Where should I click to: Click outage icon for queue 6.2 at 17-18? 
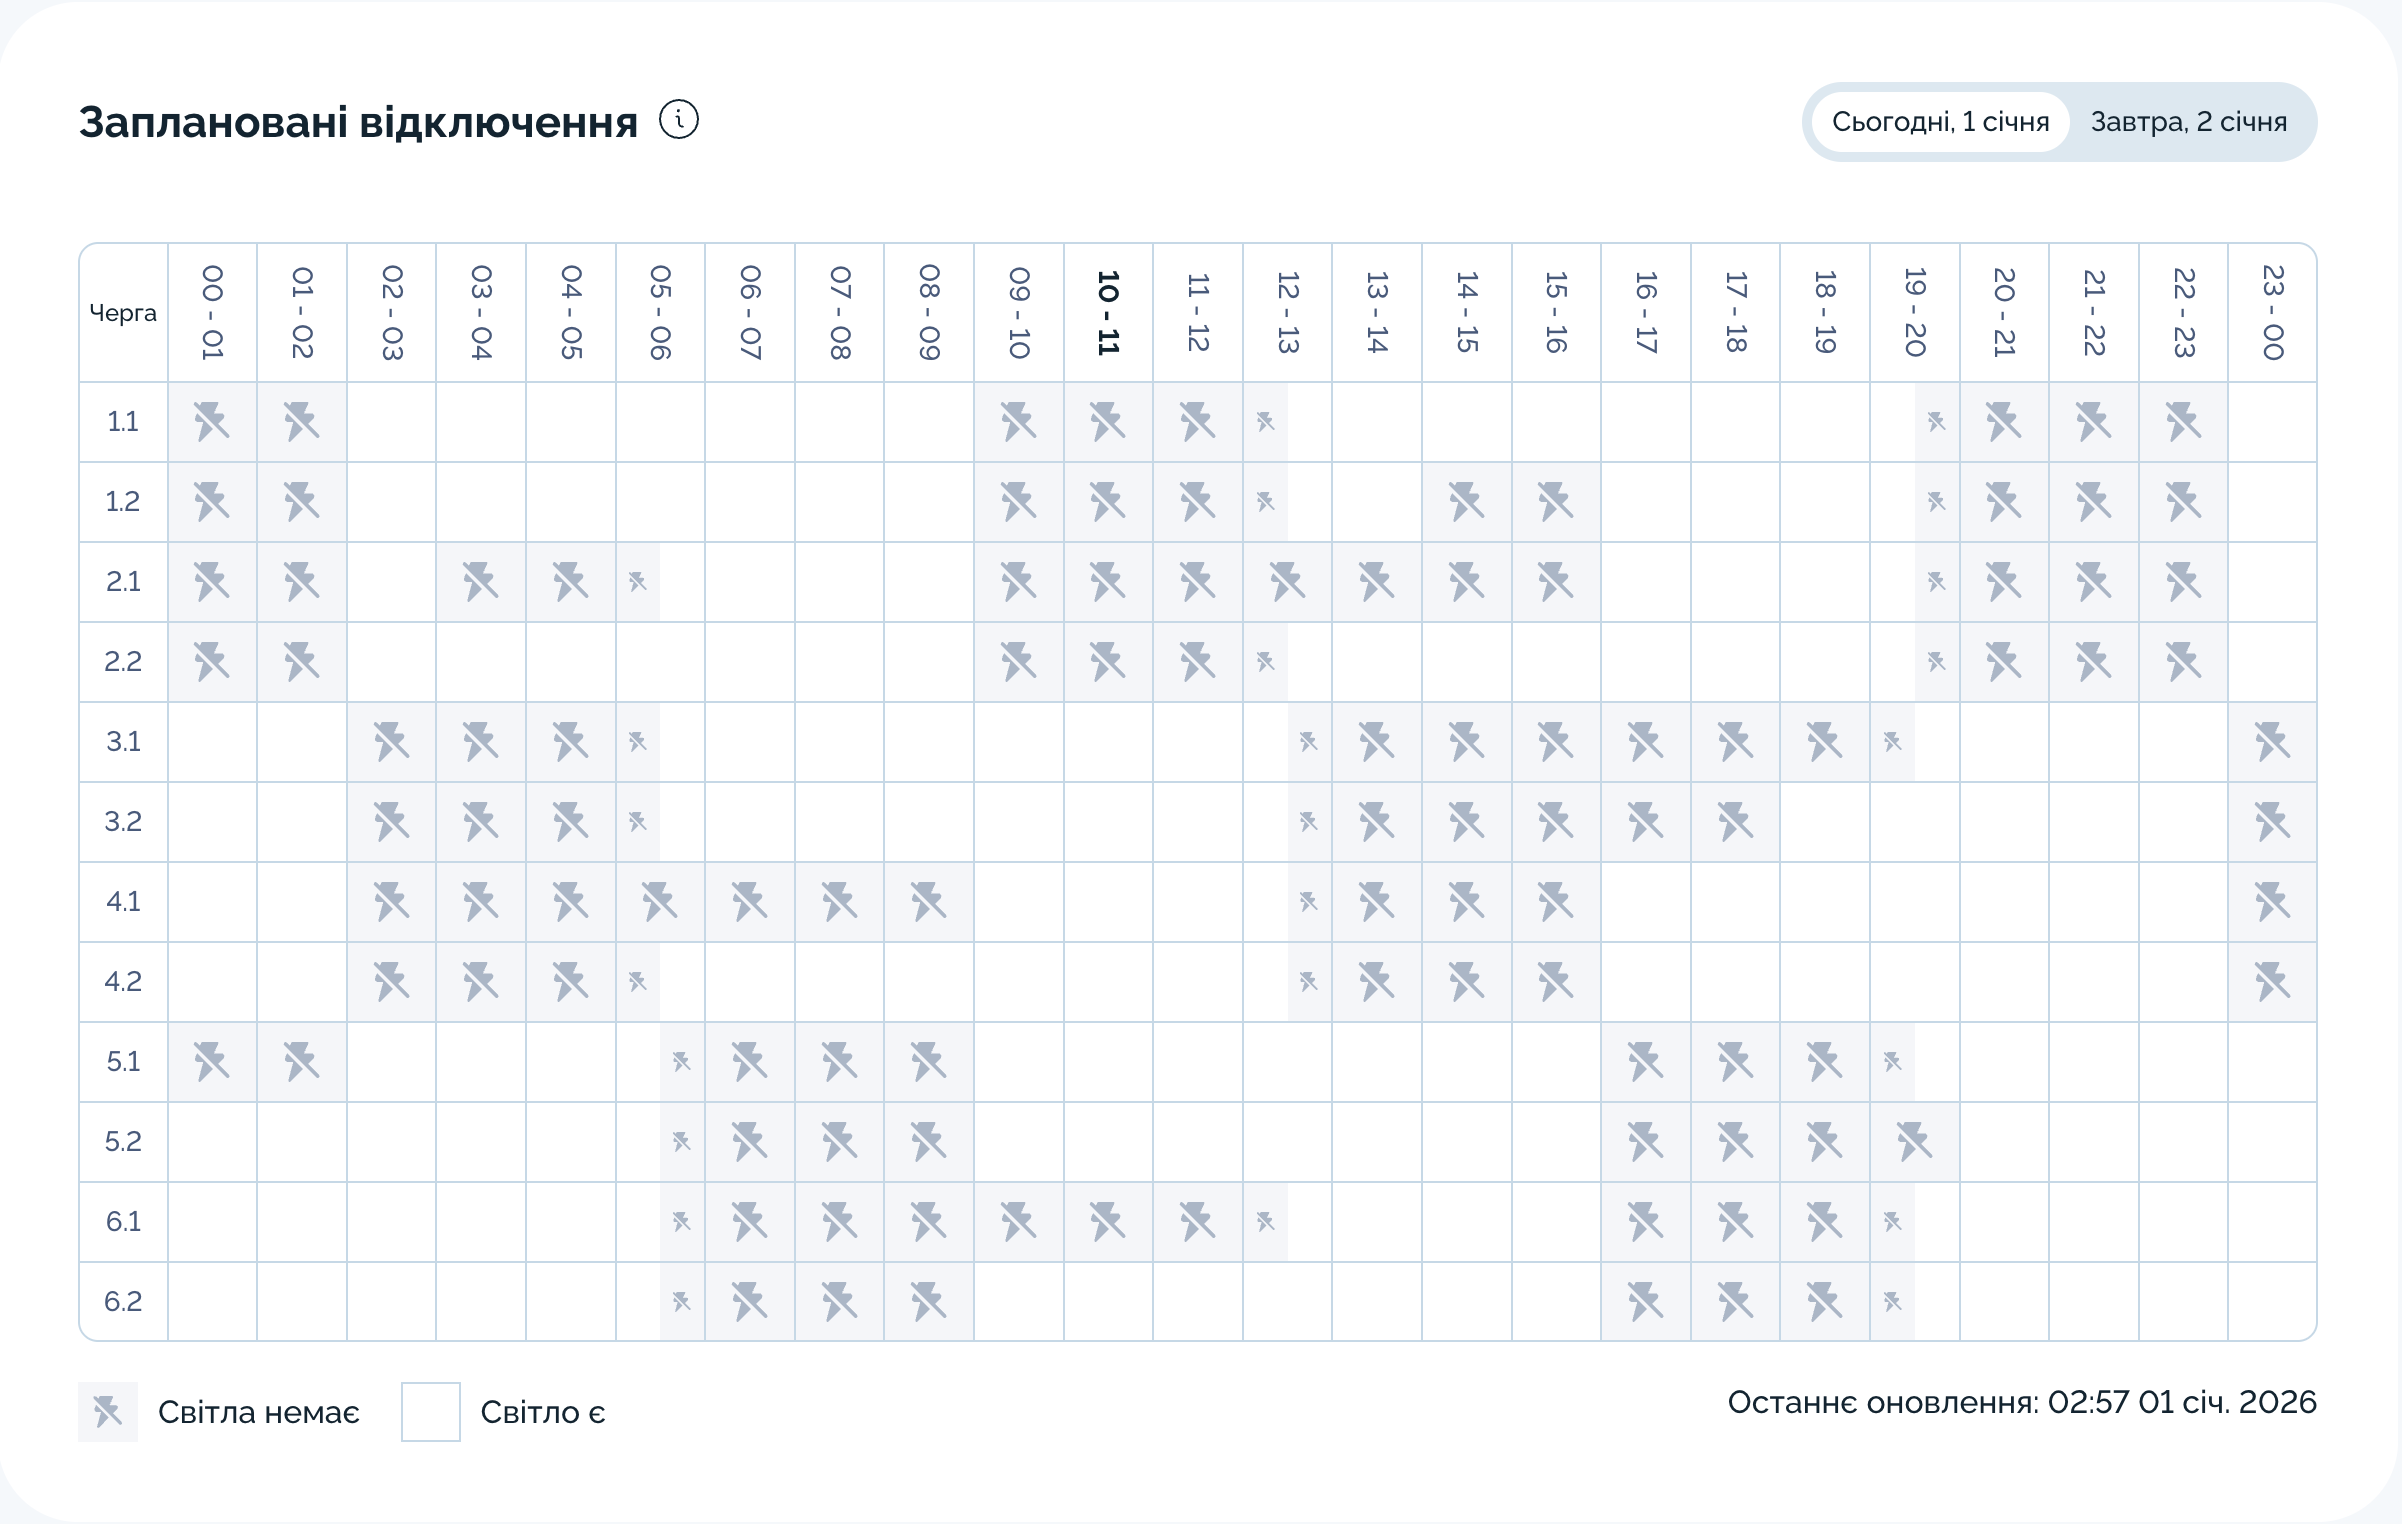(x=1735, y=1302)
